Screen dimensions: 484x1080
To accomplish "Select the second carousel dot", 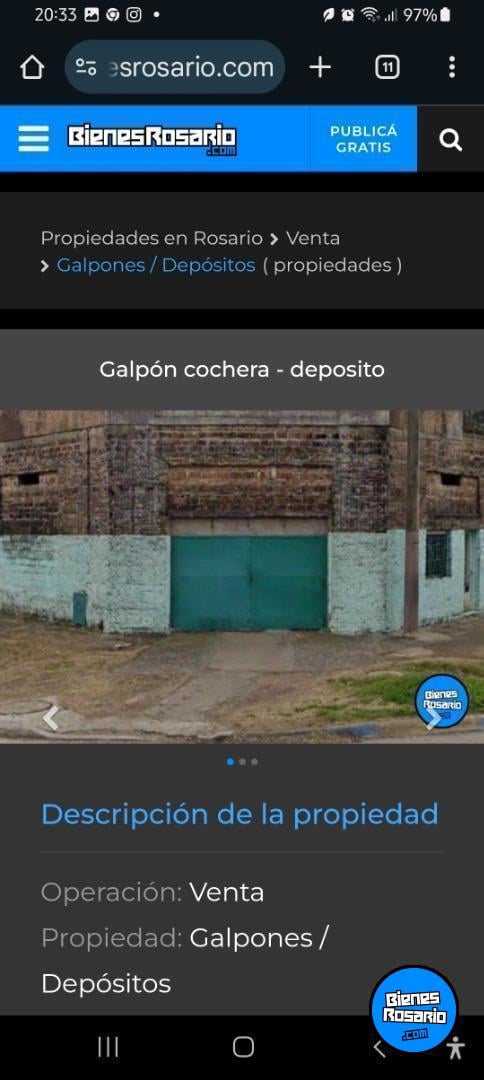I will tap(242, 762).
